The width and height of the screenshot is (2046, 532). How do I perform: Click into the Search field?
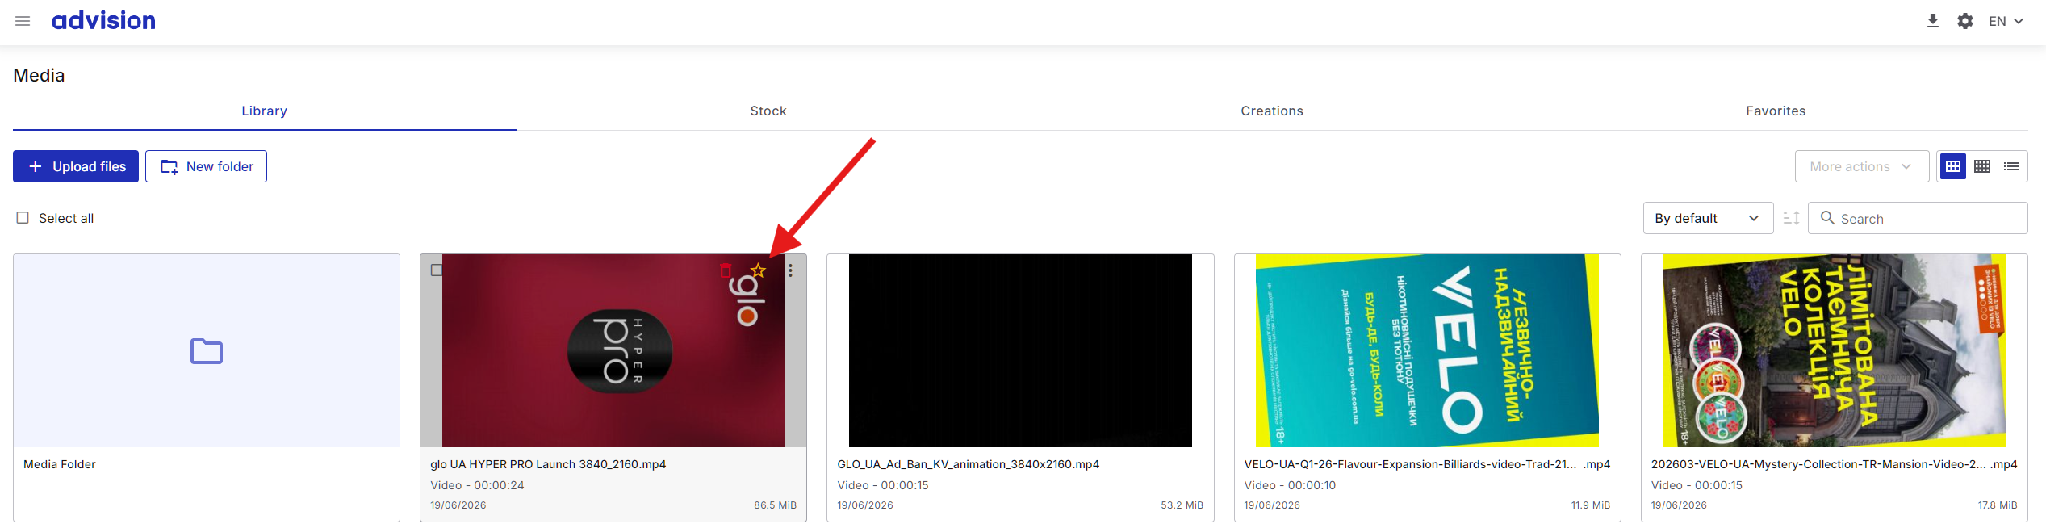tap(1918, 218)
